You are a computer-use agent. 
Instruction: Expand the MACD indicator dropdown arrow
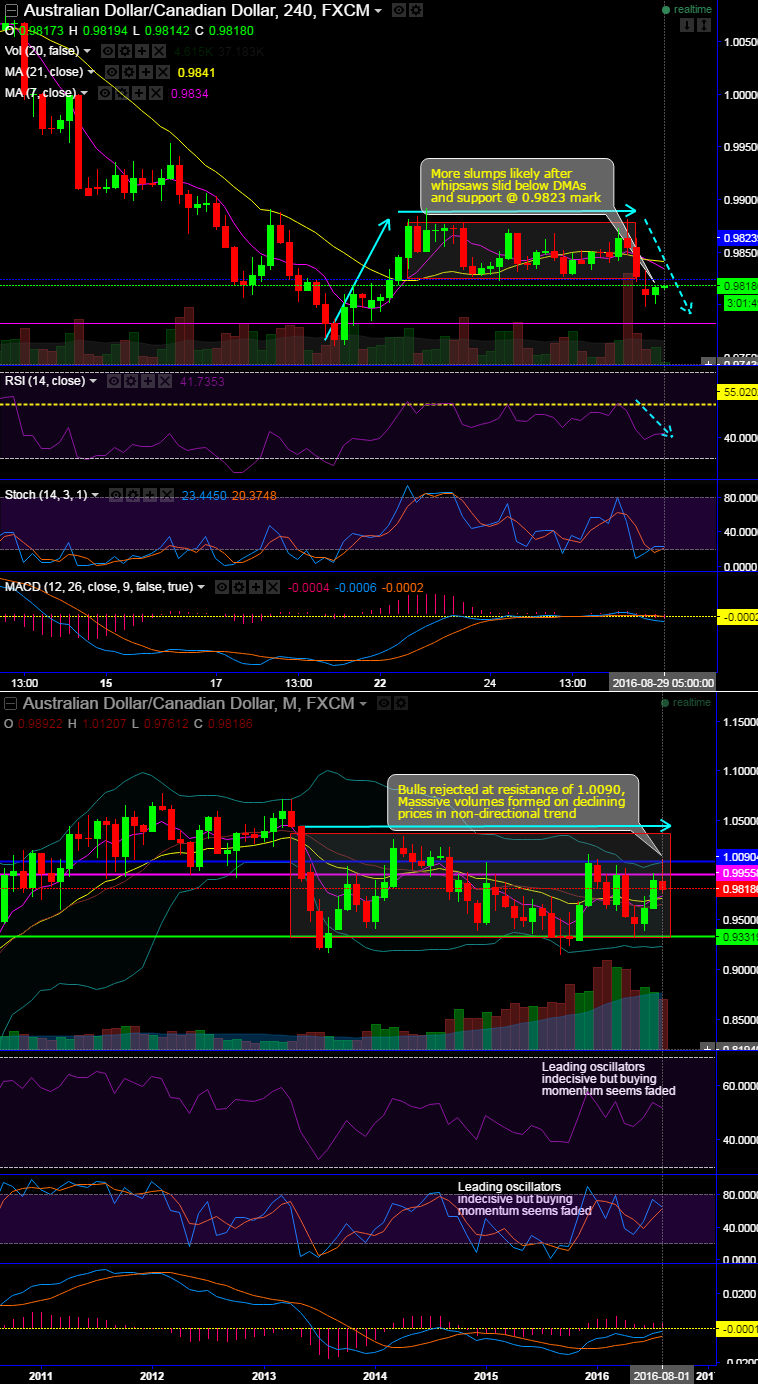pos(201,587)
